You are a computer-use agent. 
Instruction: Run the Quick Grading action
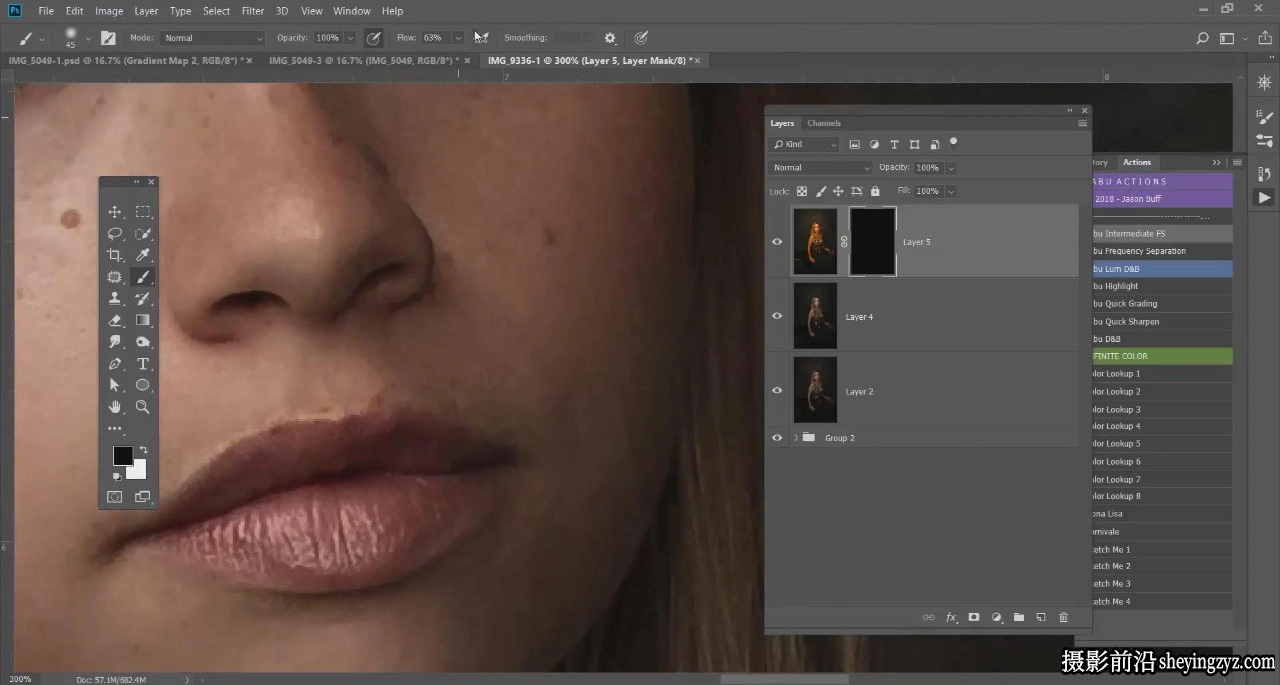[1161, 304]
